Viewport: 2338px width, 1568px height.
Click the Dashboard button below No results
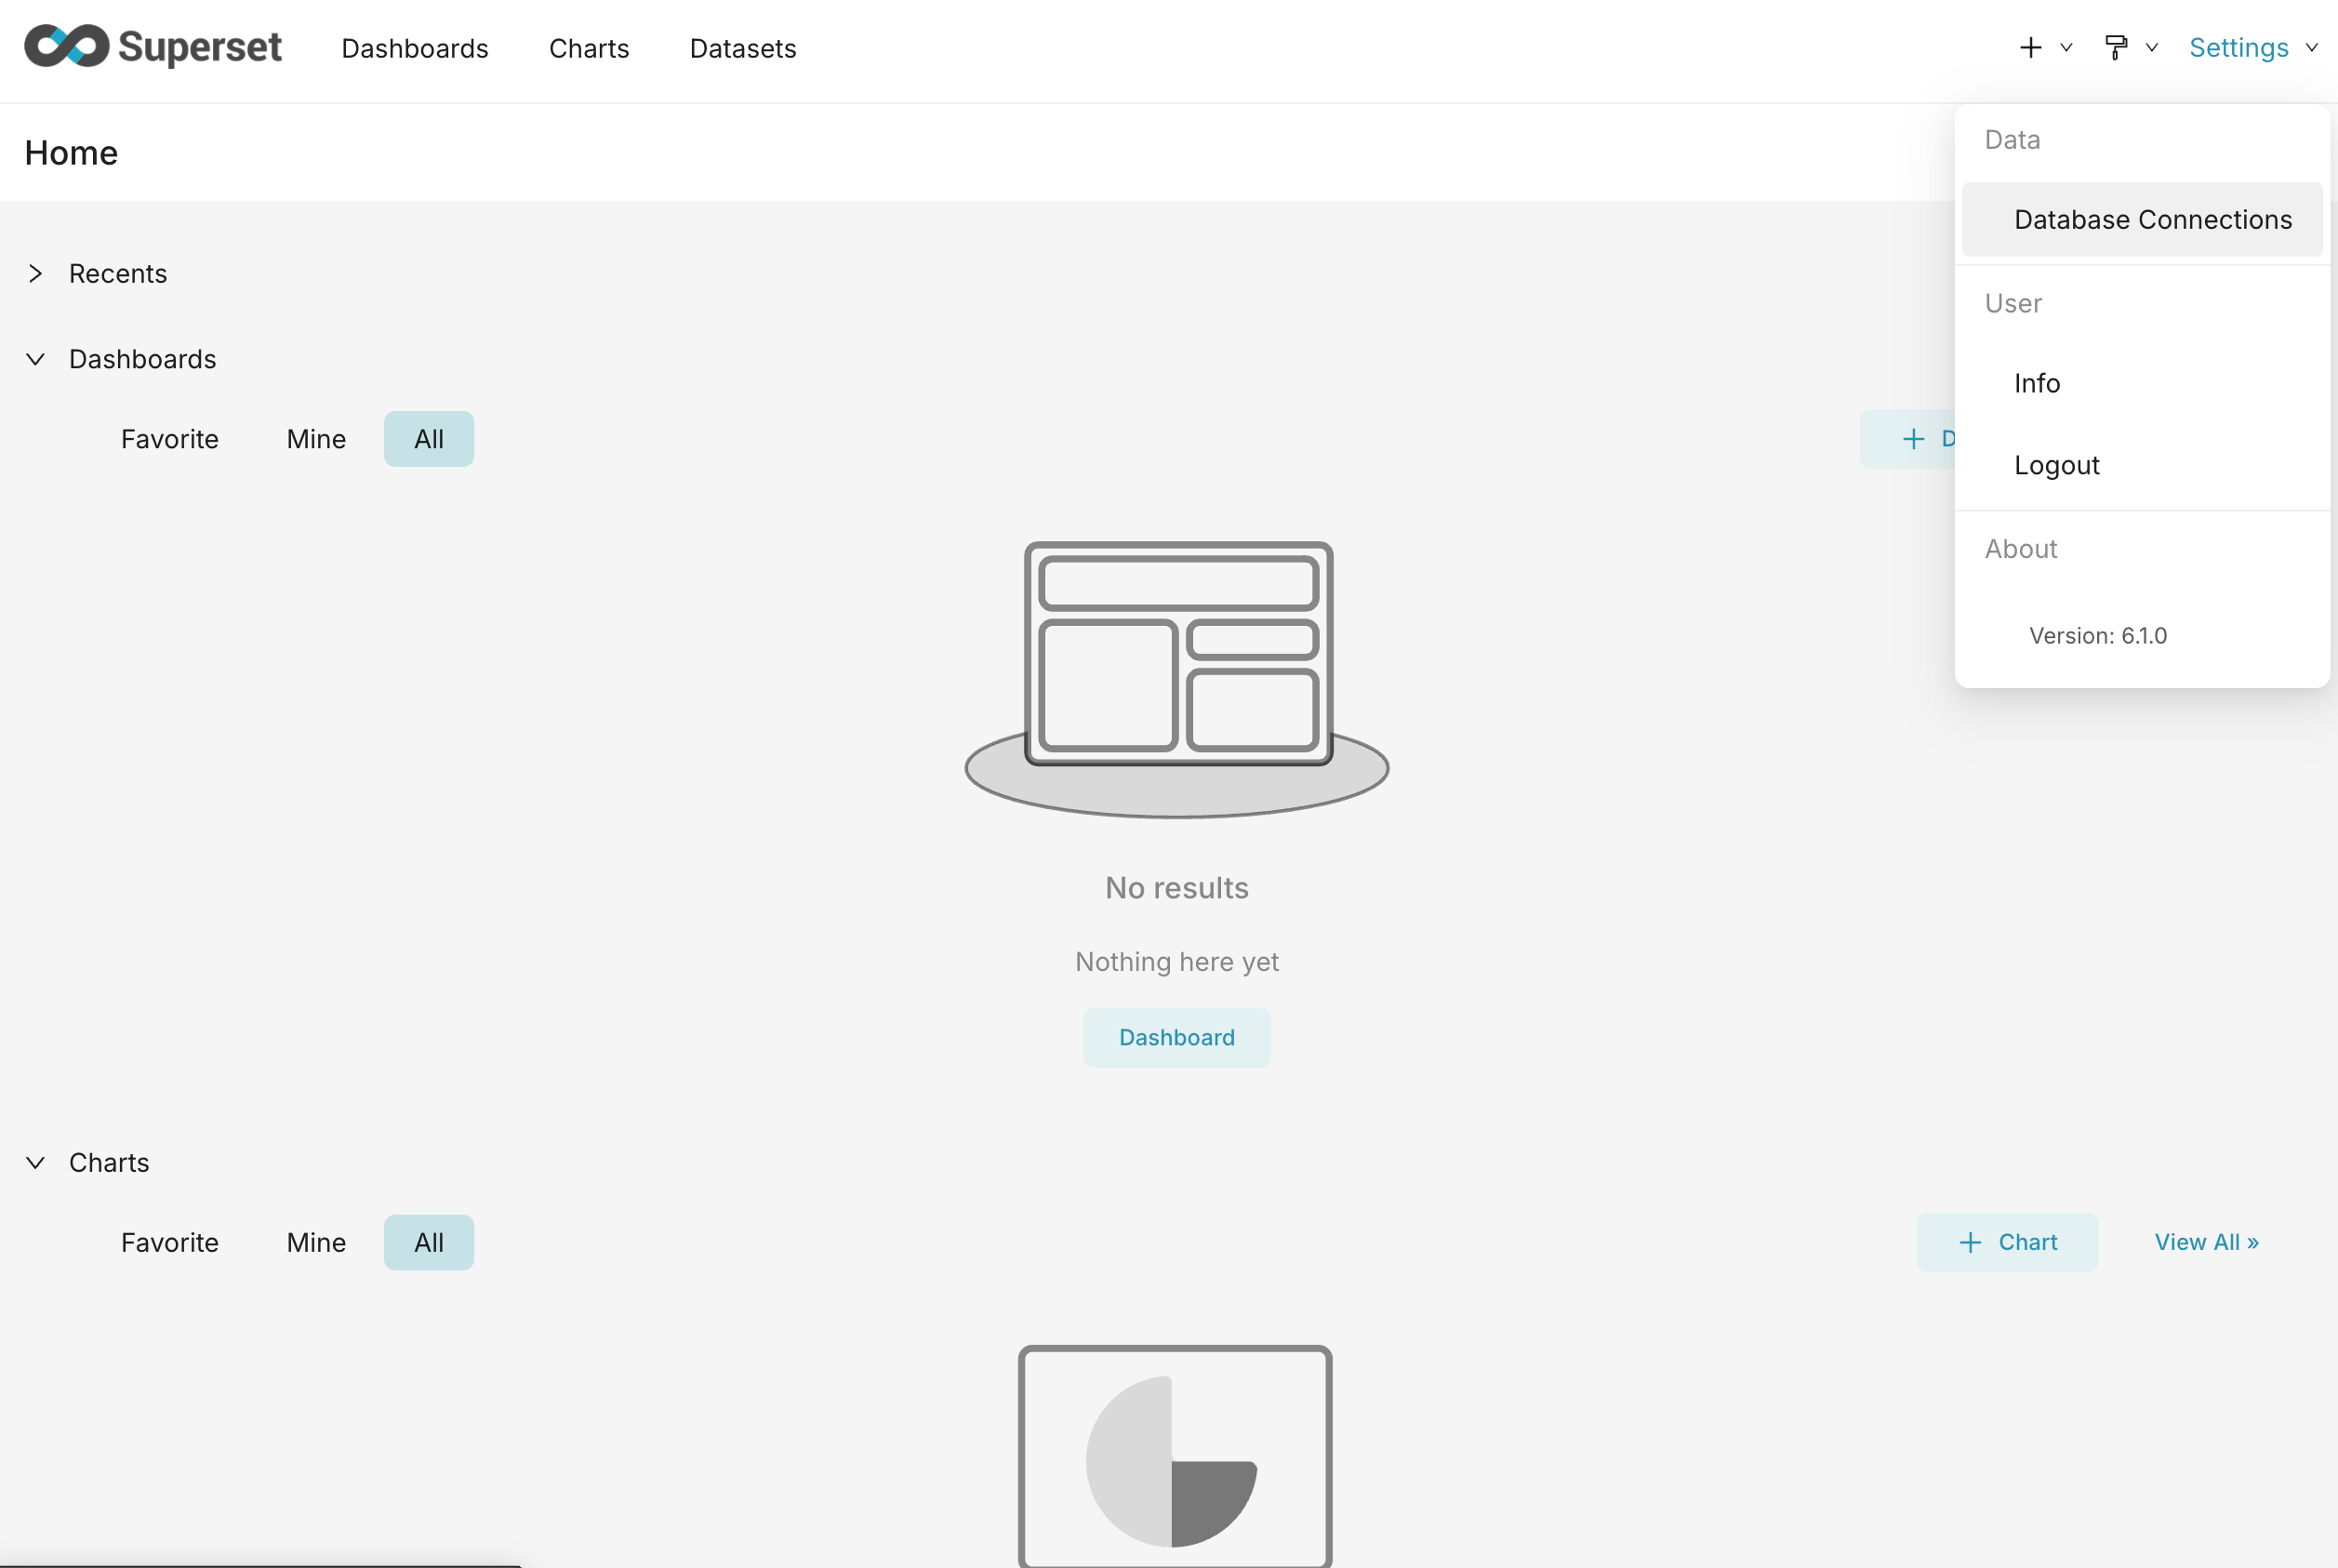pos(1177,1037)
